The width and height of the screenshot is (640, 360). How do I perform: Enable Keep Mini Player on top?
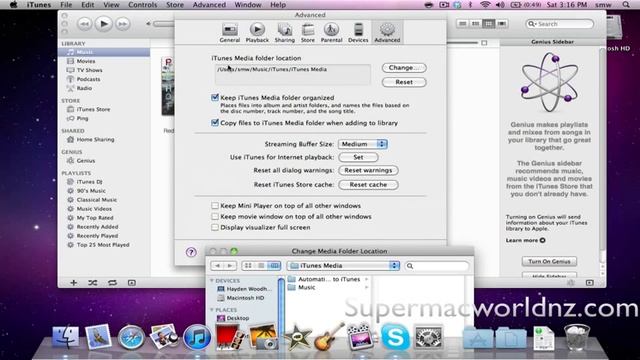(215, 206)
